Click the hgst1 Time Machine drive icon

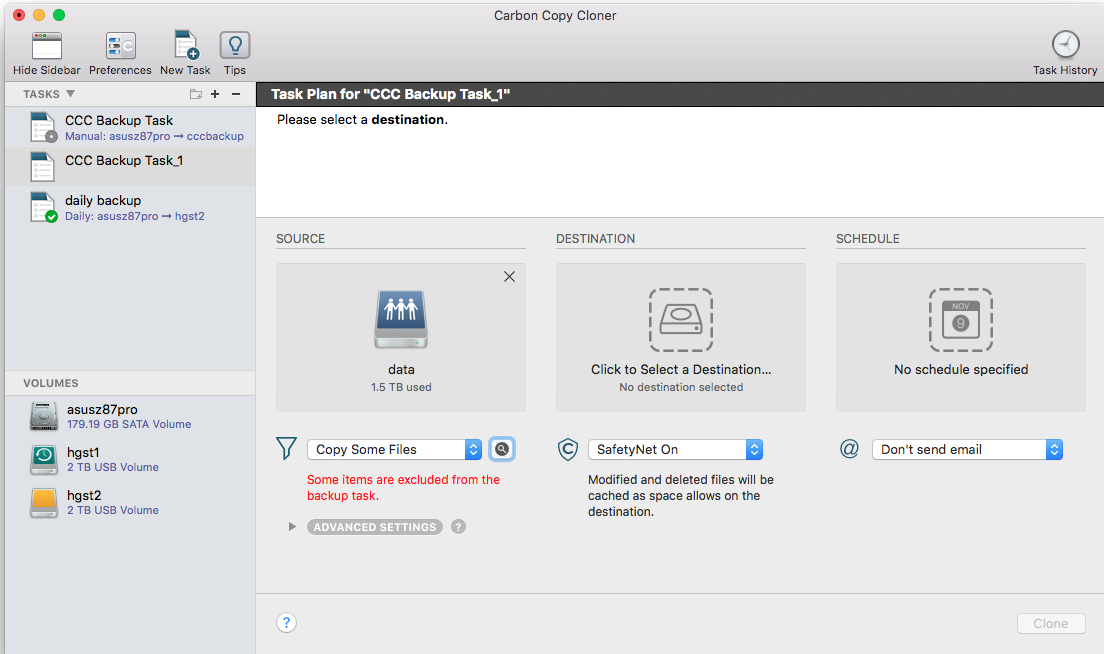44,459
